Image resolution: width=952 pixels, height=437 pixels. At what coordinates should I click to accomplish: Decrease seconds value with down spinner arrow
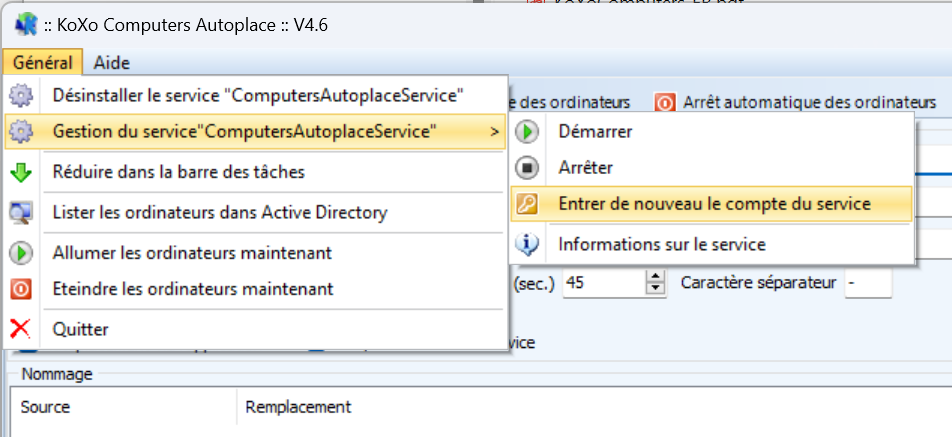655,289
